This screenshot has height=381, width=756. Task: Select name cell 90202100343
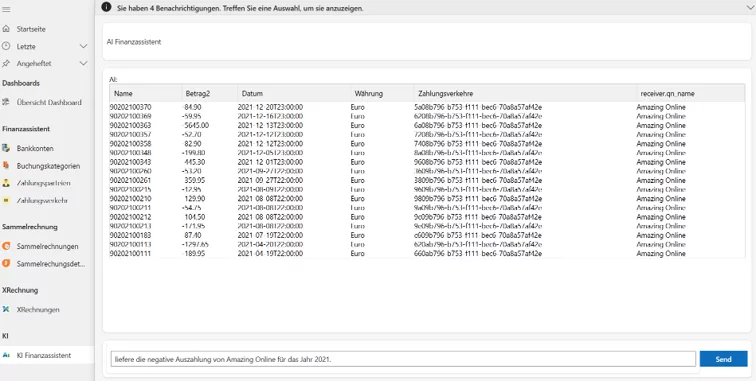(130, 162)
